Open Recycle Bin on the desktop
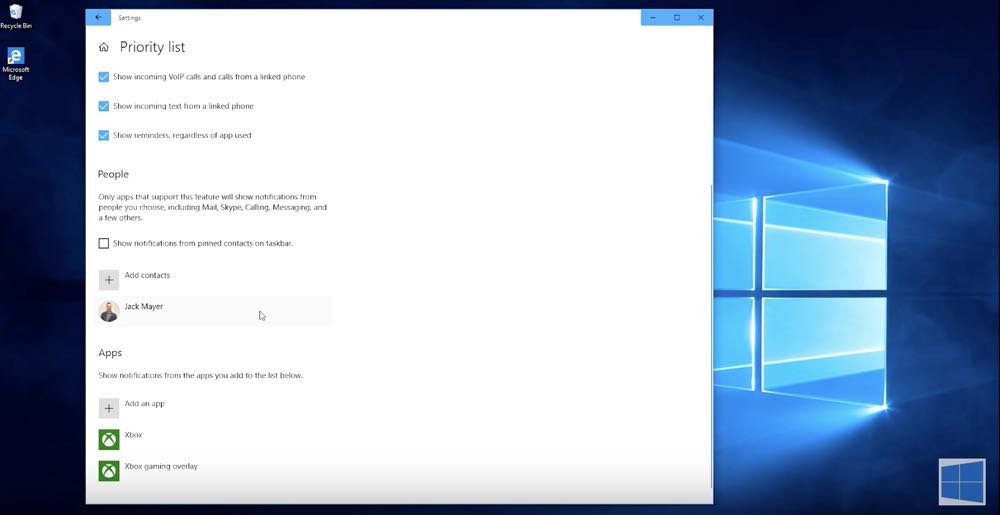Screen dimensions: 1000x515 coord(15,17)
